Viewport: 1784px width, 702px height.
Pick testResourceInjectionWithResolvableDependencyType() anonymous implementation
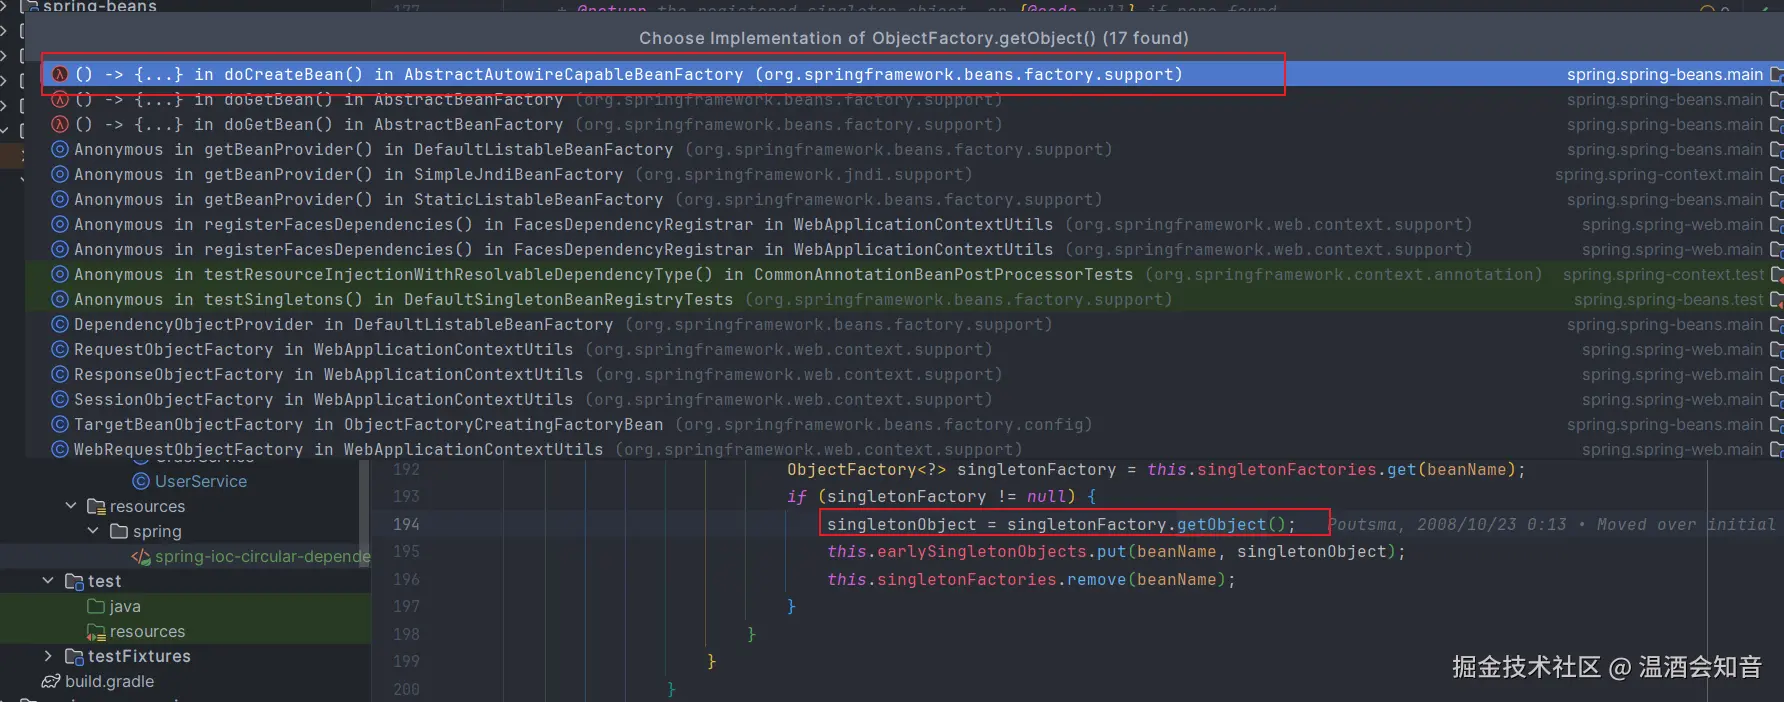[x=905, y=274]
